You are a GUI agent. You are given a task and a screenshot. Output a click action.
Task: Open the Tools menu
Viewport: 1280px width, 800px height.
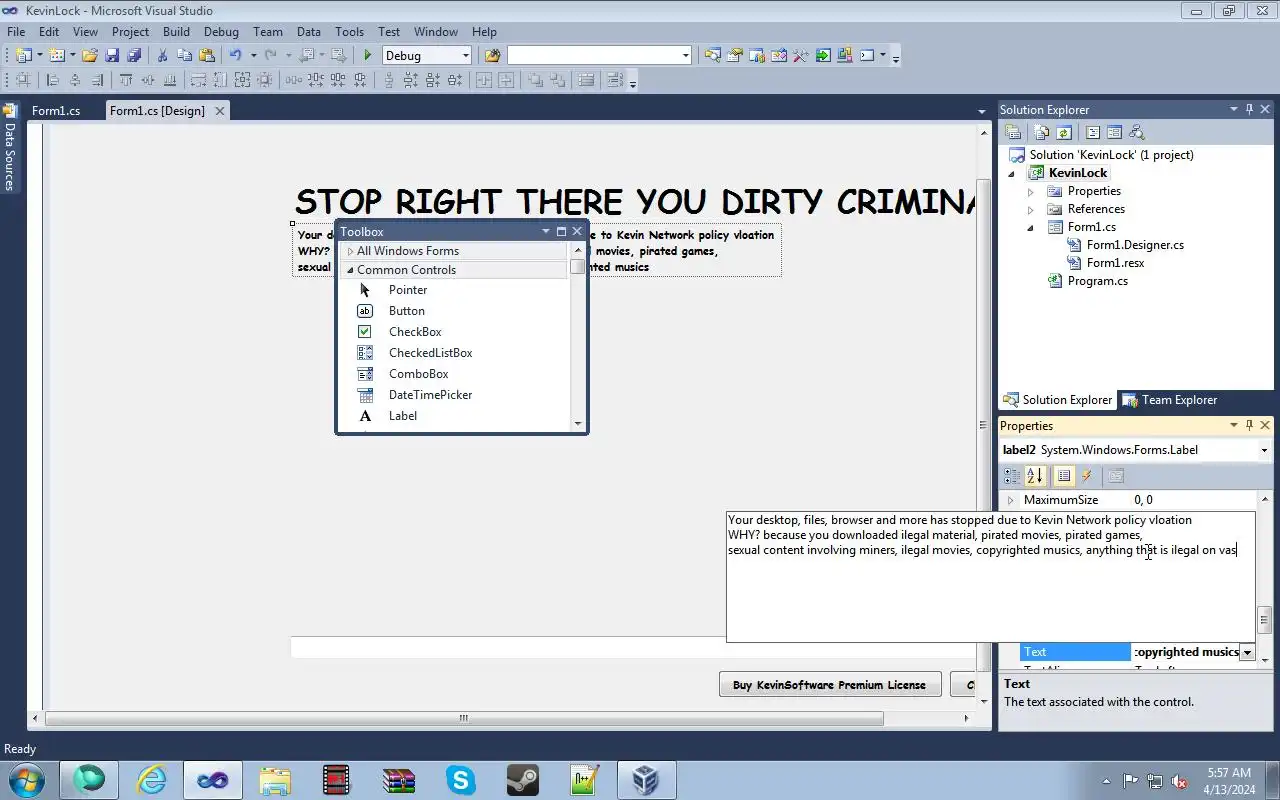pyautogui.click(x=349, y=32)
